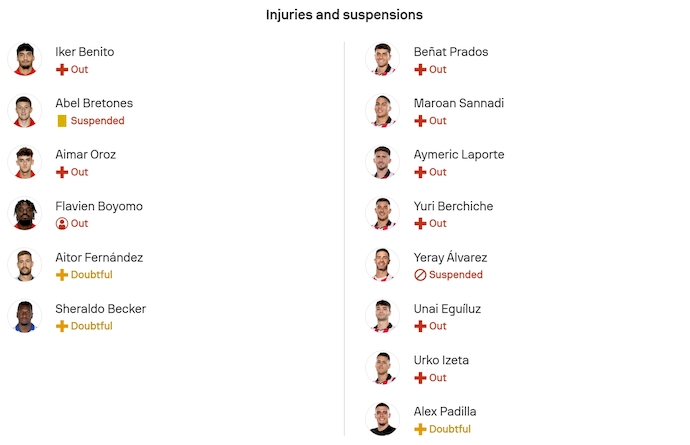The width and height of the screenshot is (690, 445).
Task: Select Beñat Prados's player photo
Action: (x=382, y=59)
